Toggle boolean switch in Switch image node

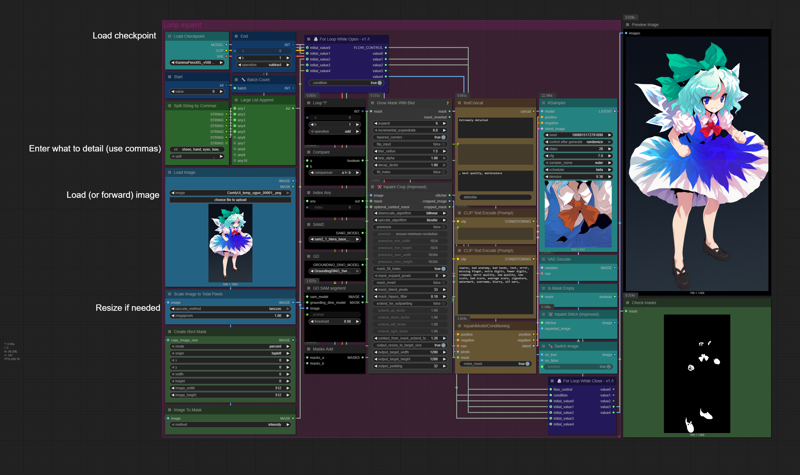[x=578, y=367]
